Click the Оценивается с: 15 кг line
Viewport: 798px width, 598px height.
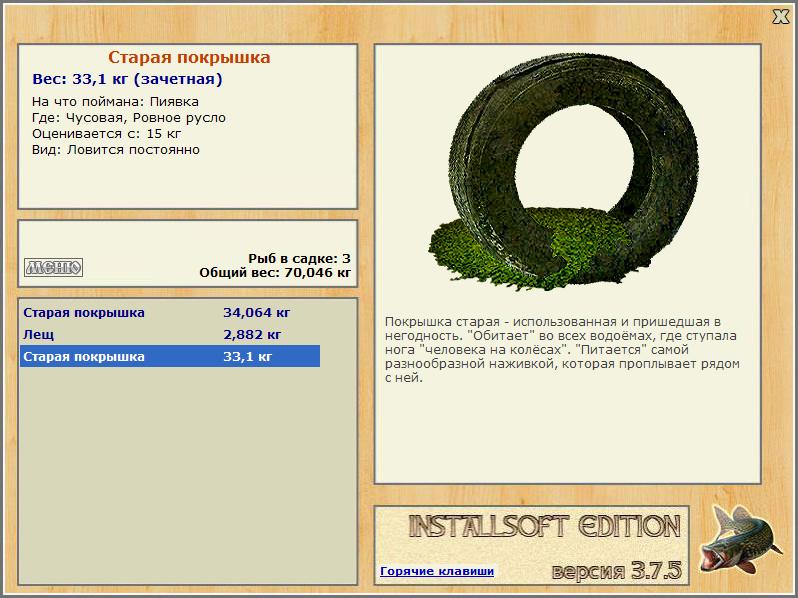click(106, 134)
